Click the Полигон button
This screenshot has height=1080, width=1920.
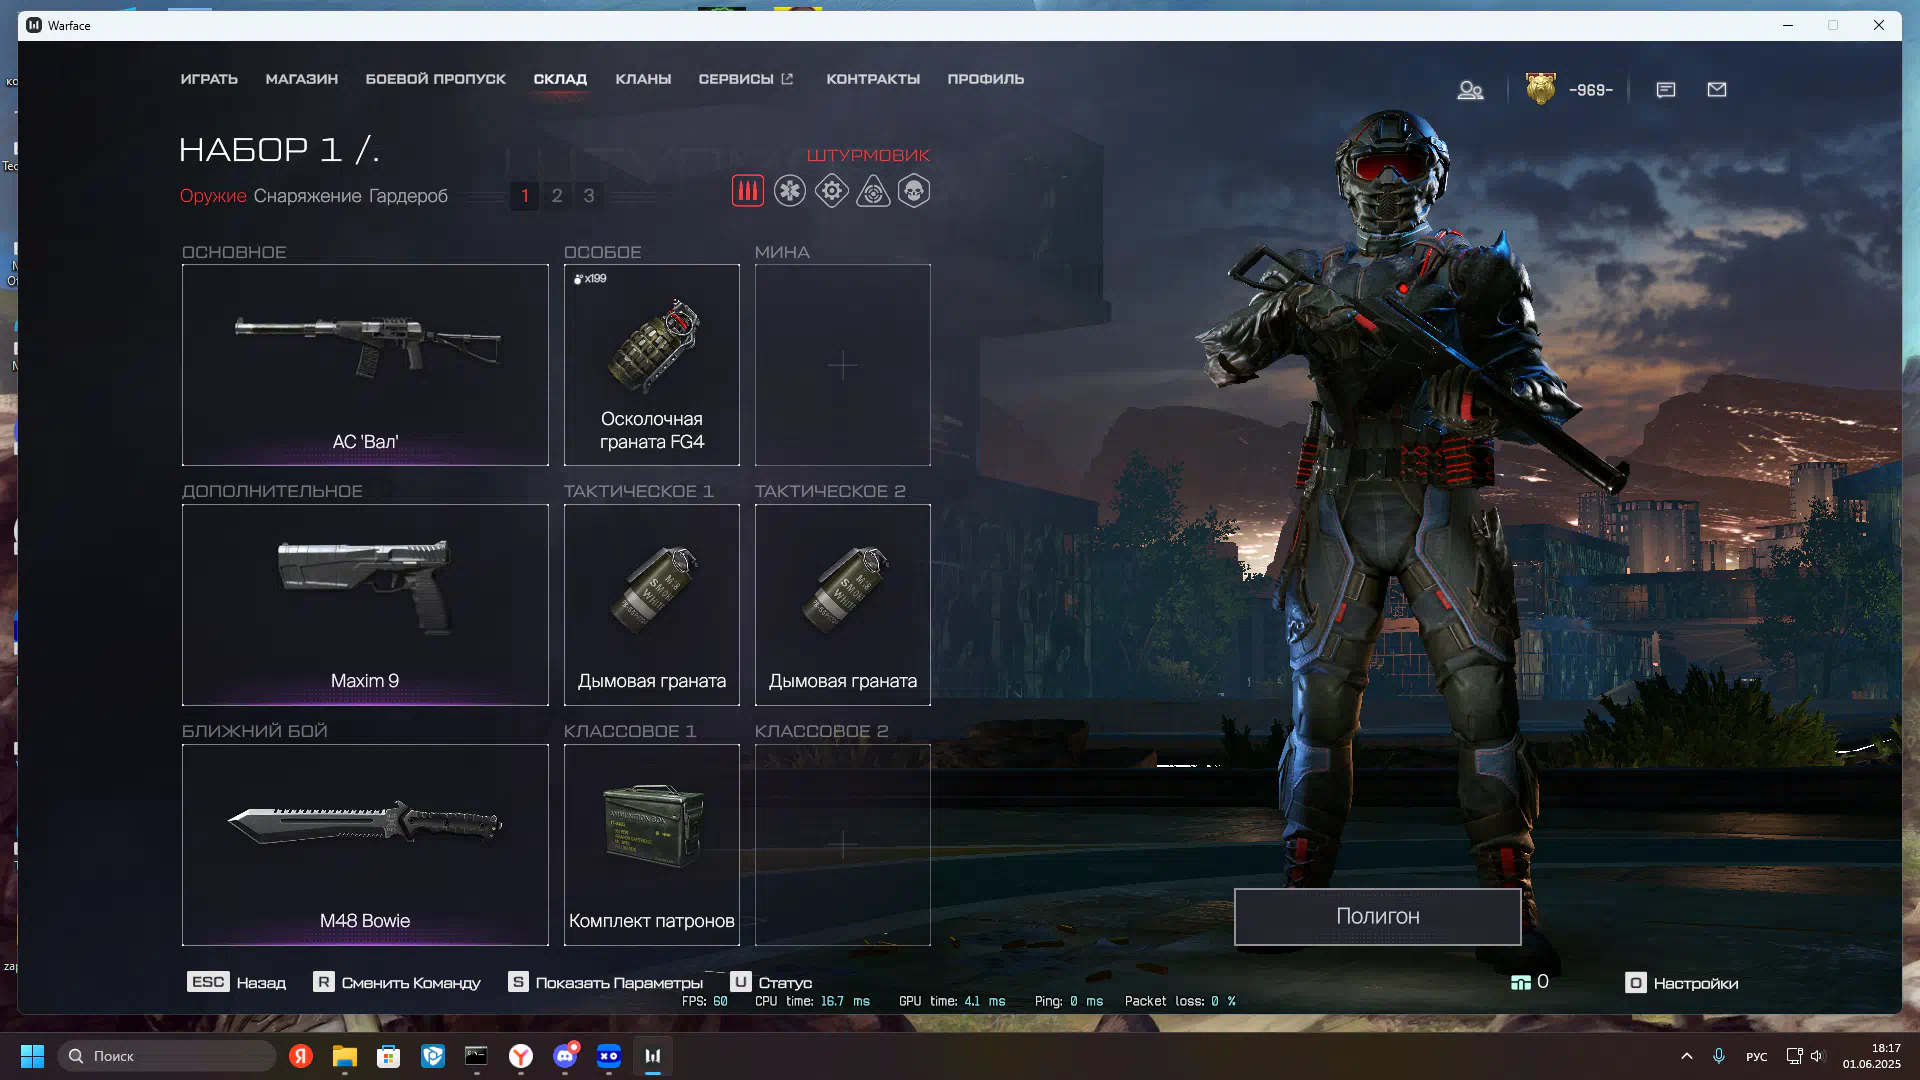(x=1378, y=917)
